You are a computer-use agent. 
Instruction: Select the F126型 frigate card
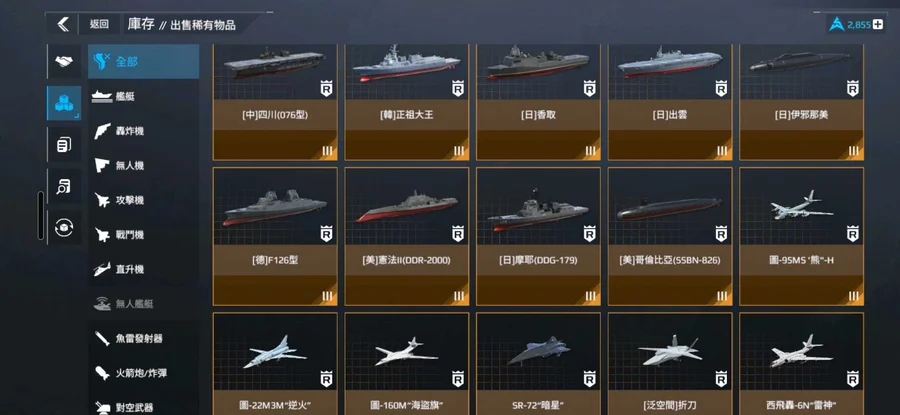coord(275,236)
